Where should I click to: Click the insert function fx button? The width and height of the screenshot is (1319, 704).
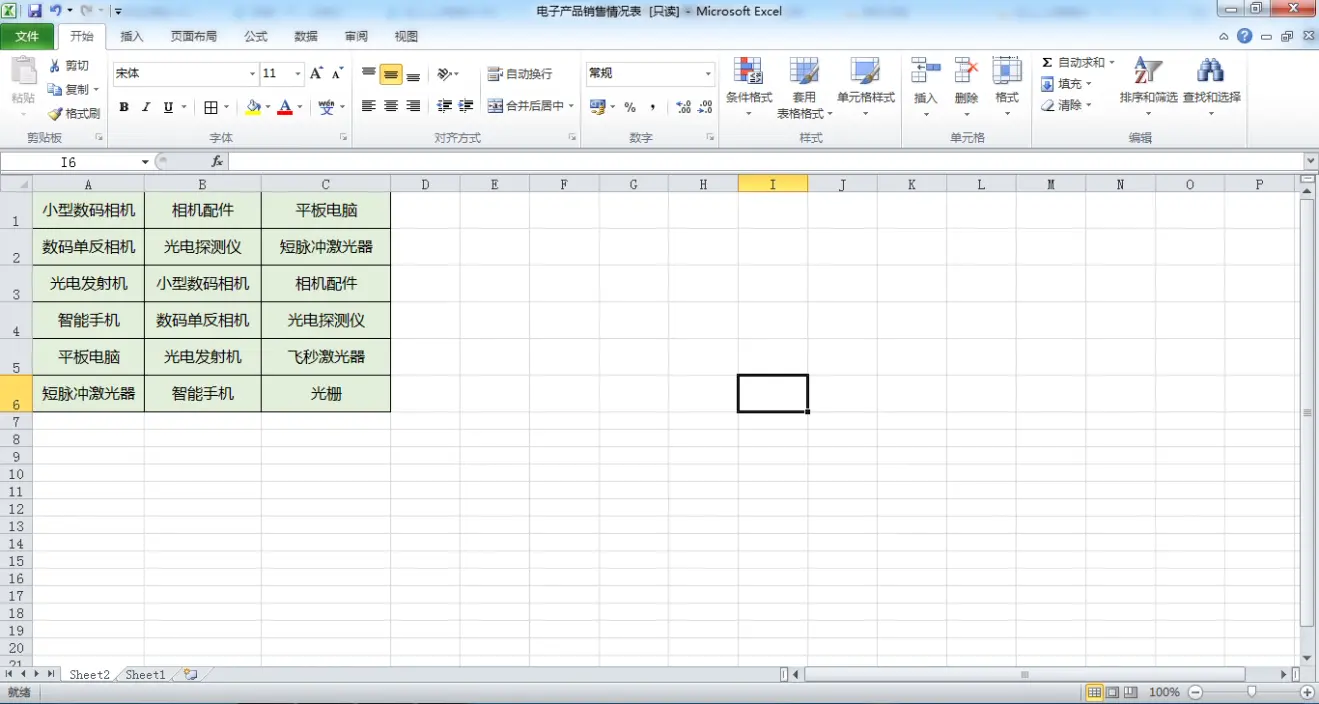click(217, 161)
